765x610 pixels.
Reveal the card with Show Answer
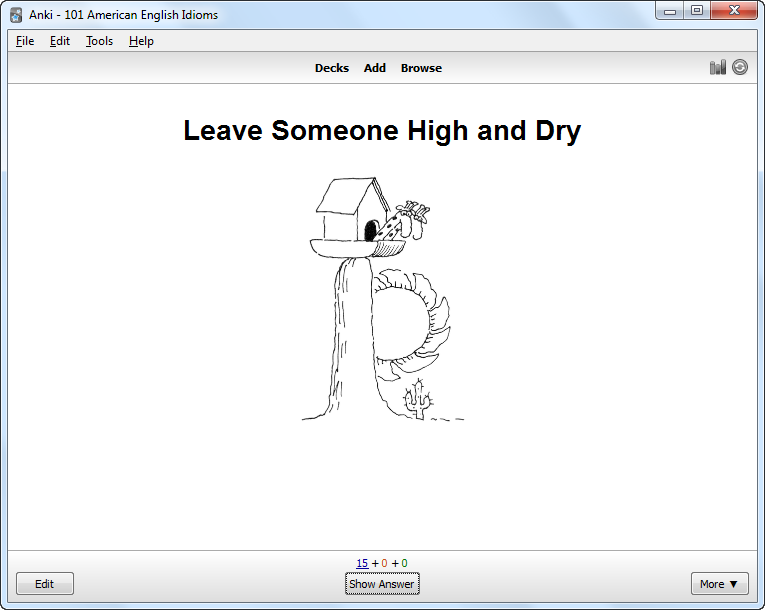click(382, 584)
